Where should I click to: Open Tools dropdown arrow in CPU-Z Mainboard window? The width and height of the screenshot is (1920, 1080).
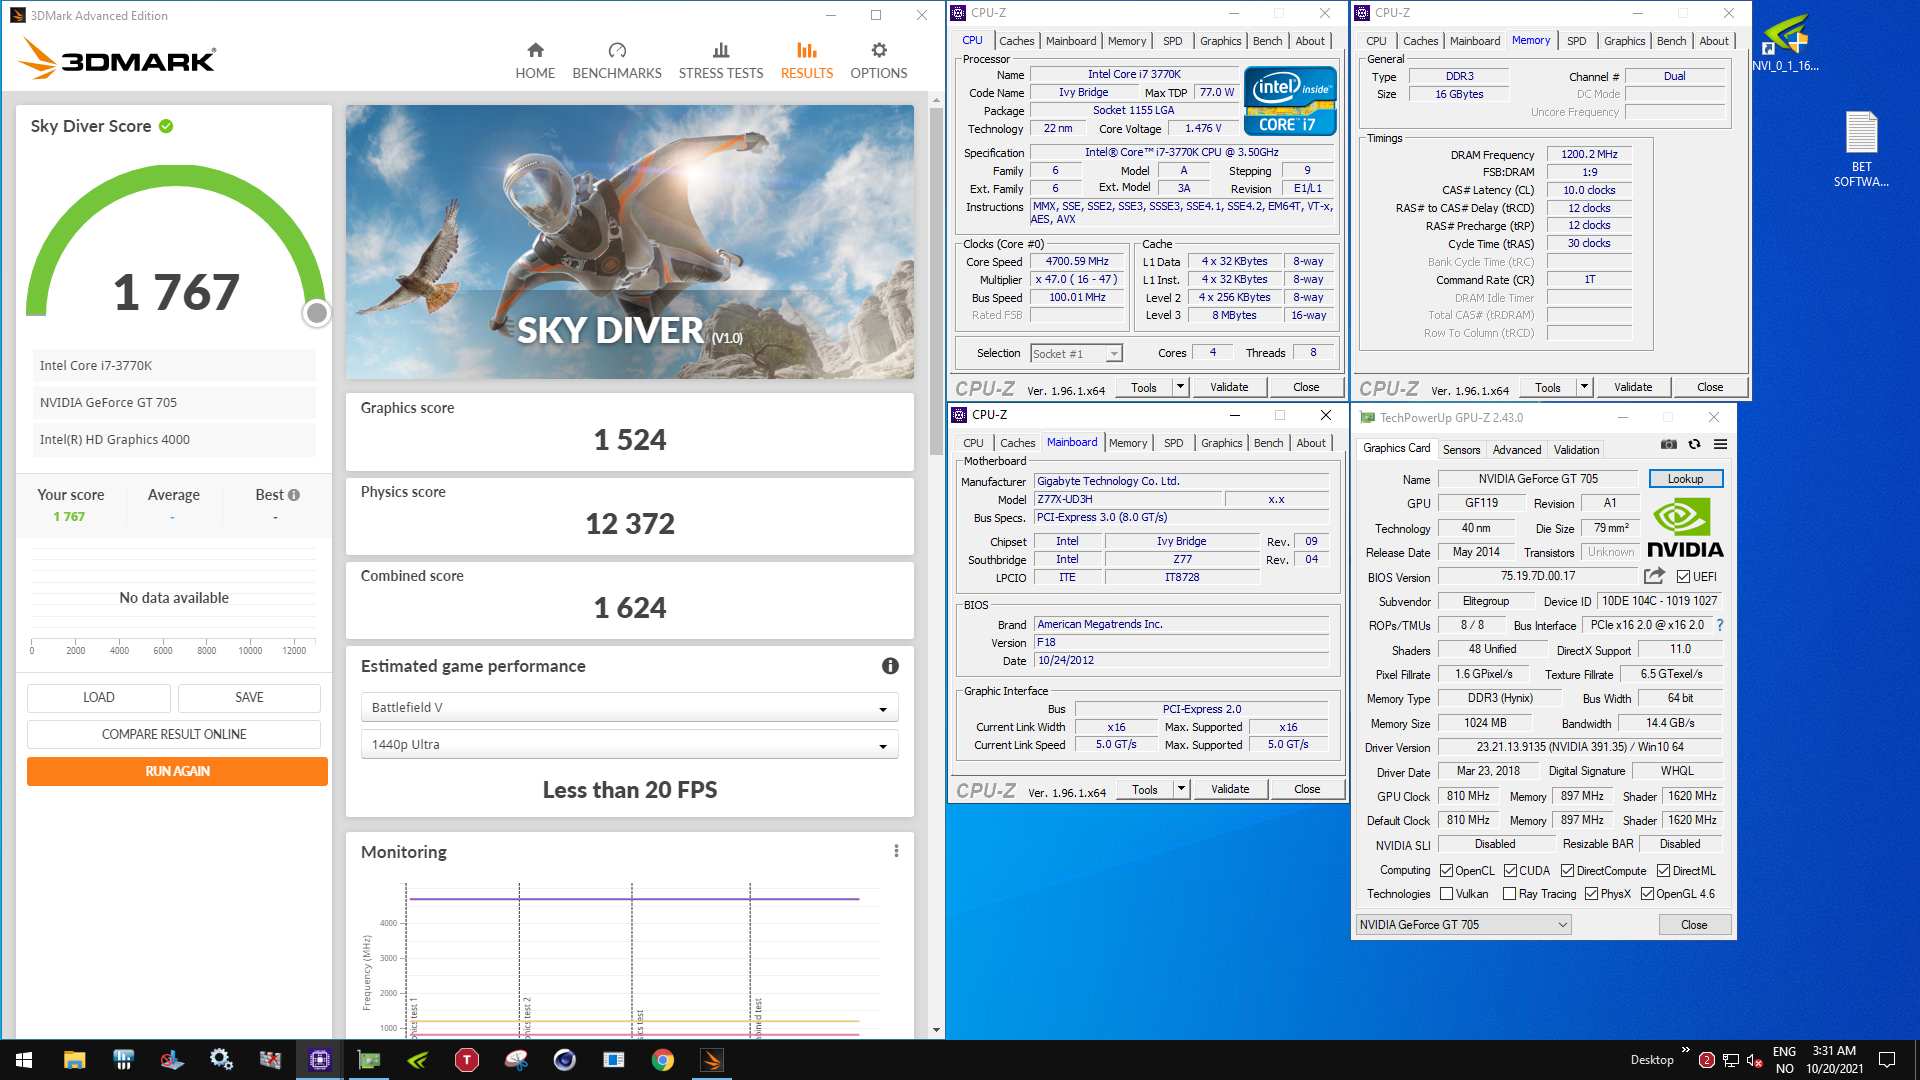[x=1181, y=789]
